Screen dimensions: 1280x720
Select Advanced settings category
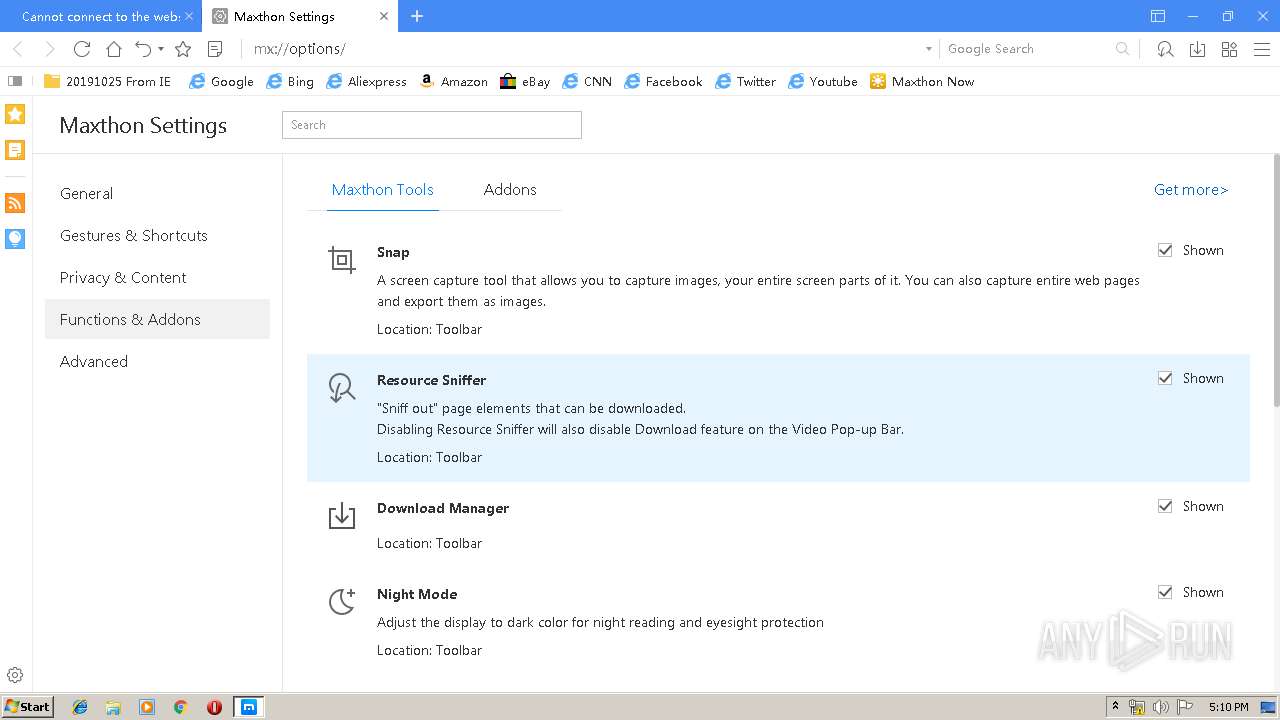157,361
